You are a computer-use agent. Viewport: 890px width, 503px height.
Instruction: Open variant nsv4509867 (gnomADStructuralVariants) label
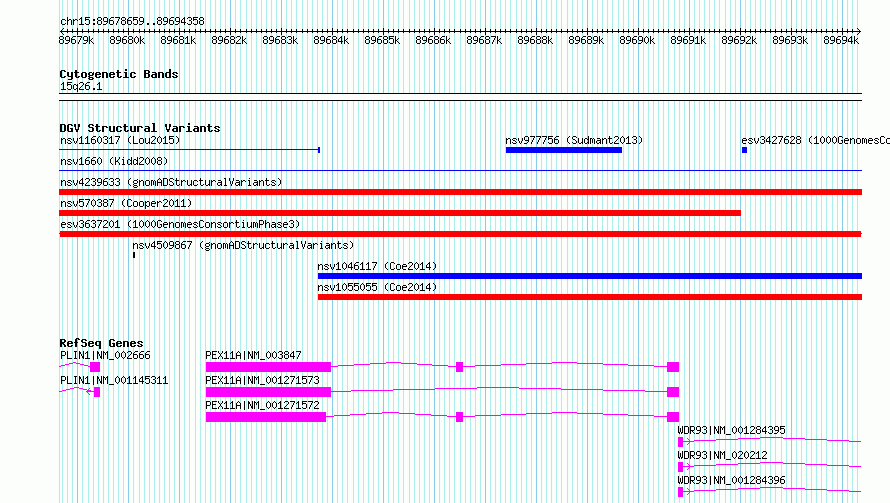point(243,245)
